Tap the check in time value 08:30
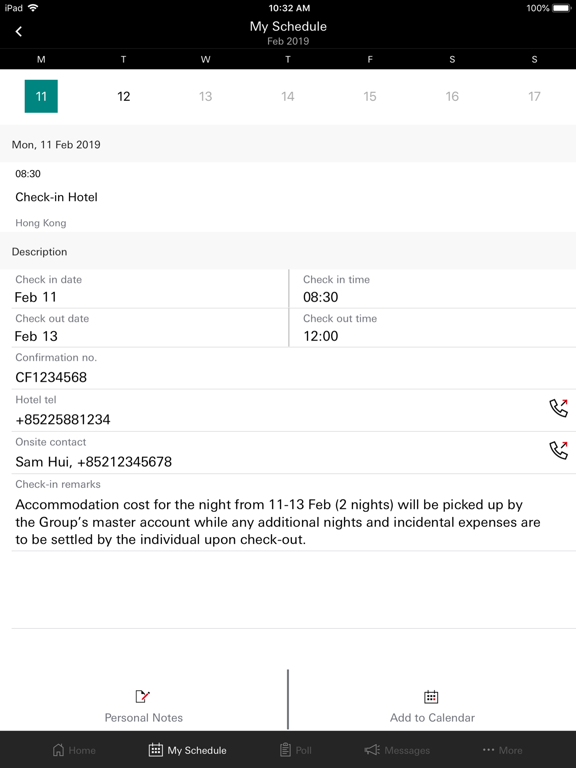This screenshot has height=768, width=576. (320, 297)
